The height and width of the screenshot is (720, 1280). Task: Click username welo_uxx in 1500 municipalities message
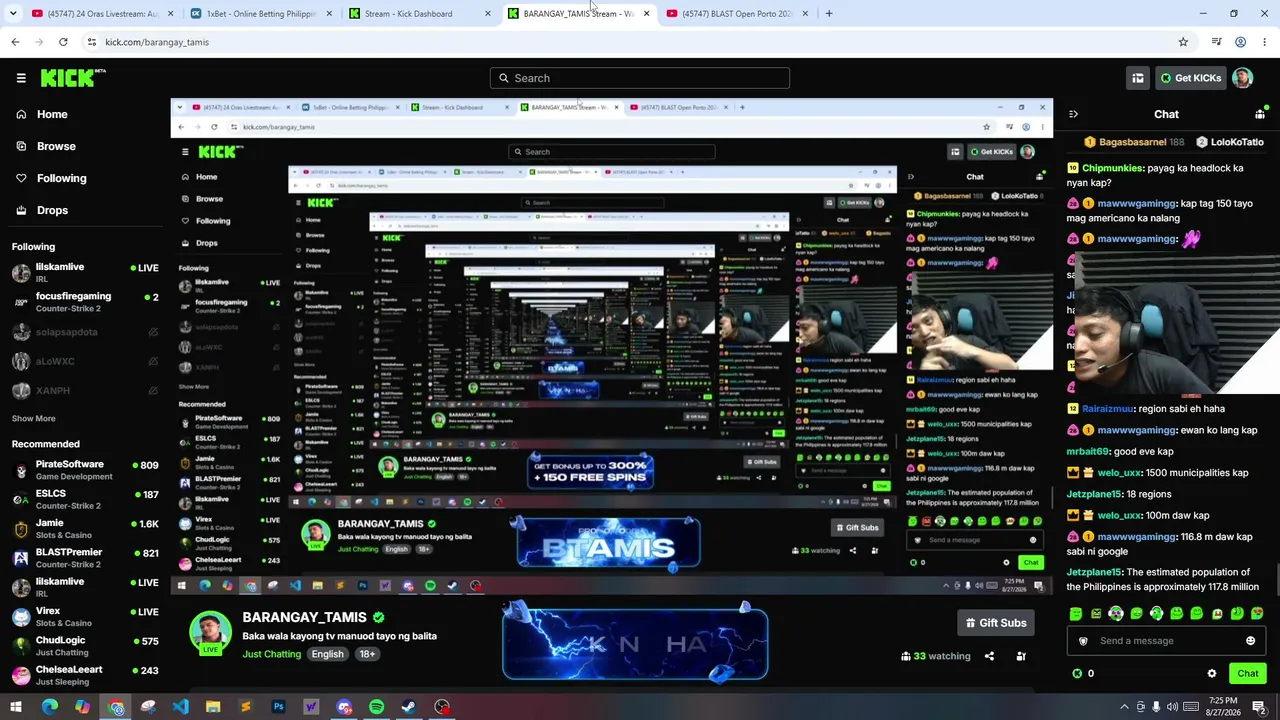tap(1119, 473)
